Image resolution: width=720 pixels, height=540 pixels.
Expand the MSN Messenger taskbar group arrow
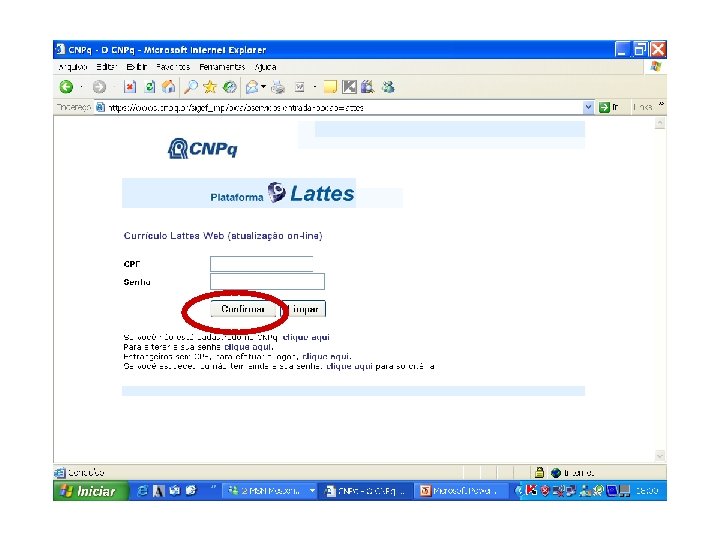313,491
